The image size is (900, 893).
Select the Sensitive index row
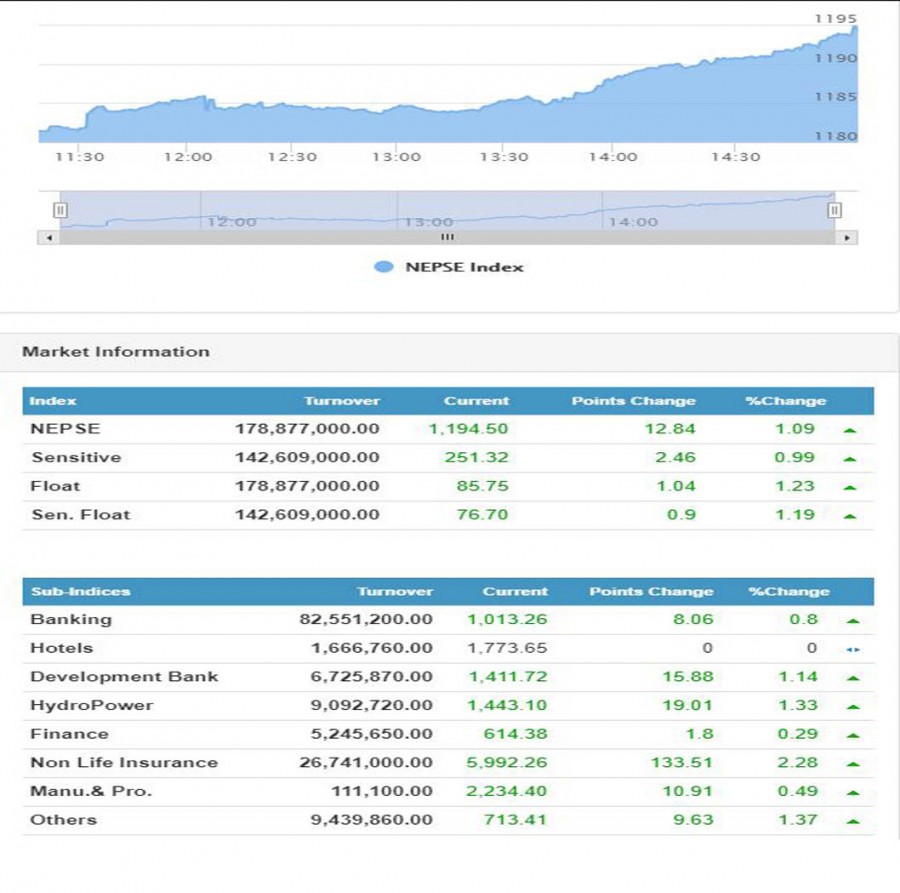click(76, 458)
